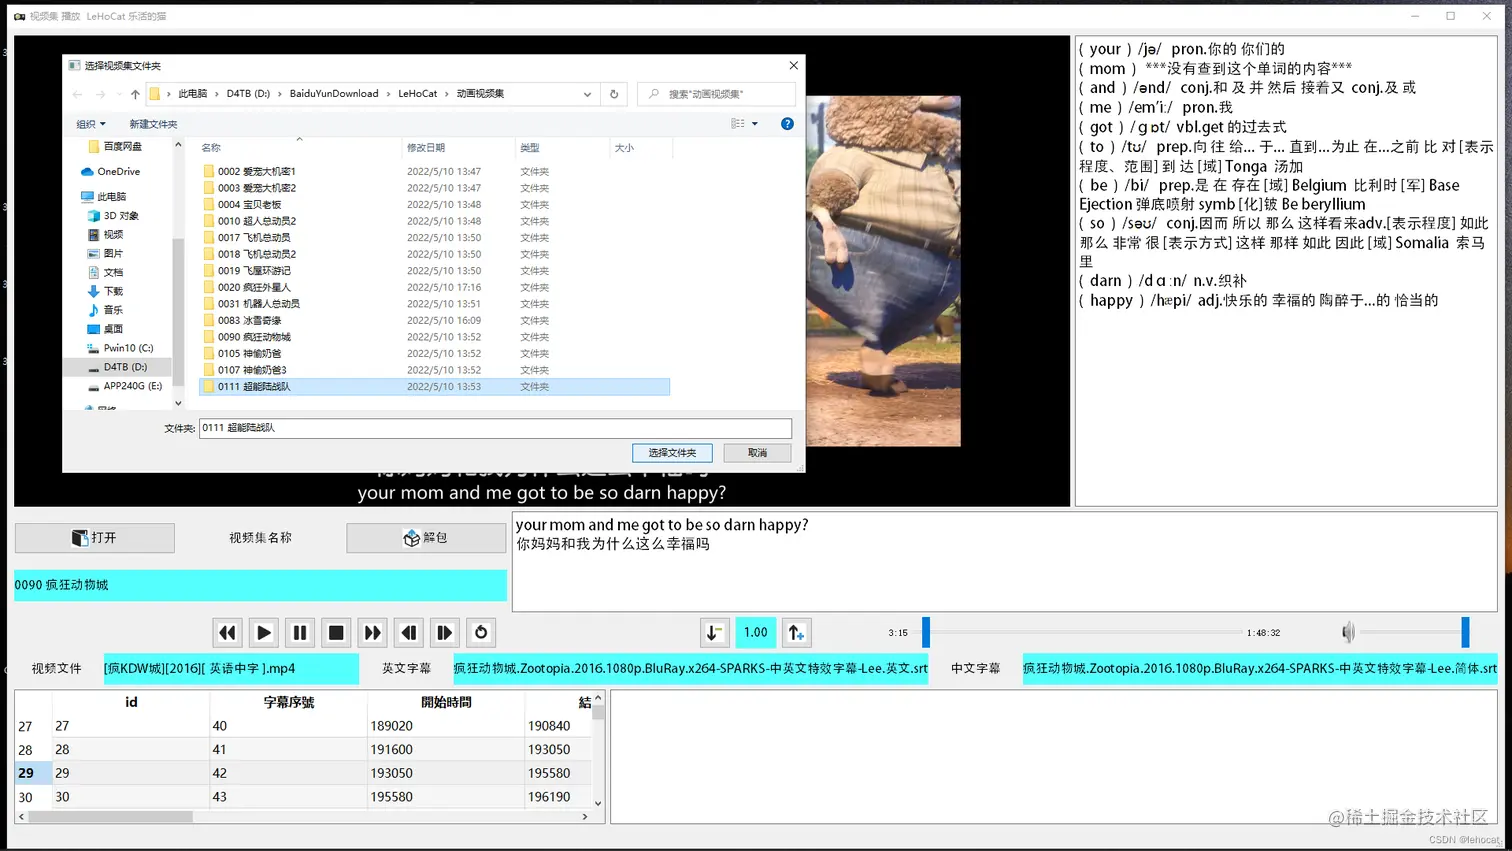Click the Back arrow in folder dialog
This screenshot has width=1512, height=851.
click(x=77, y=94)
